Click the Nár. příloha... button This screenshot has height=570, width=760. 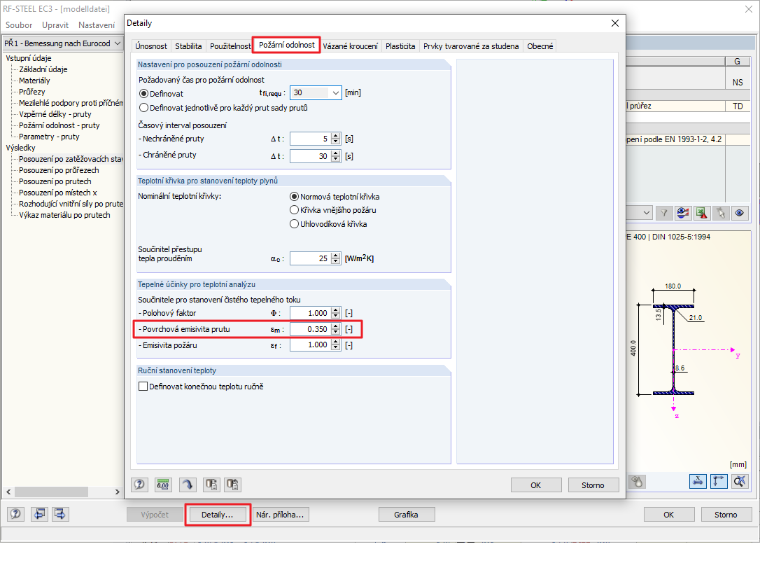coord(280,515)
